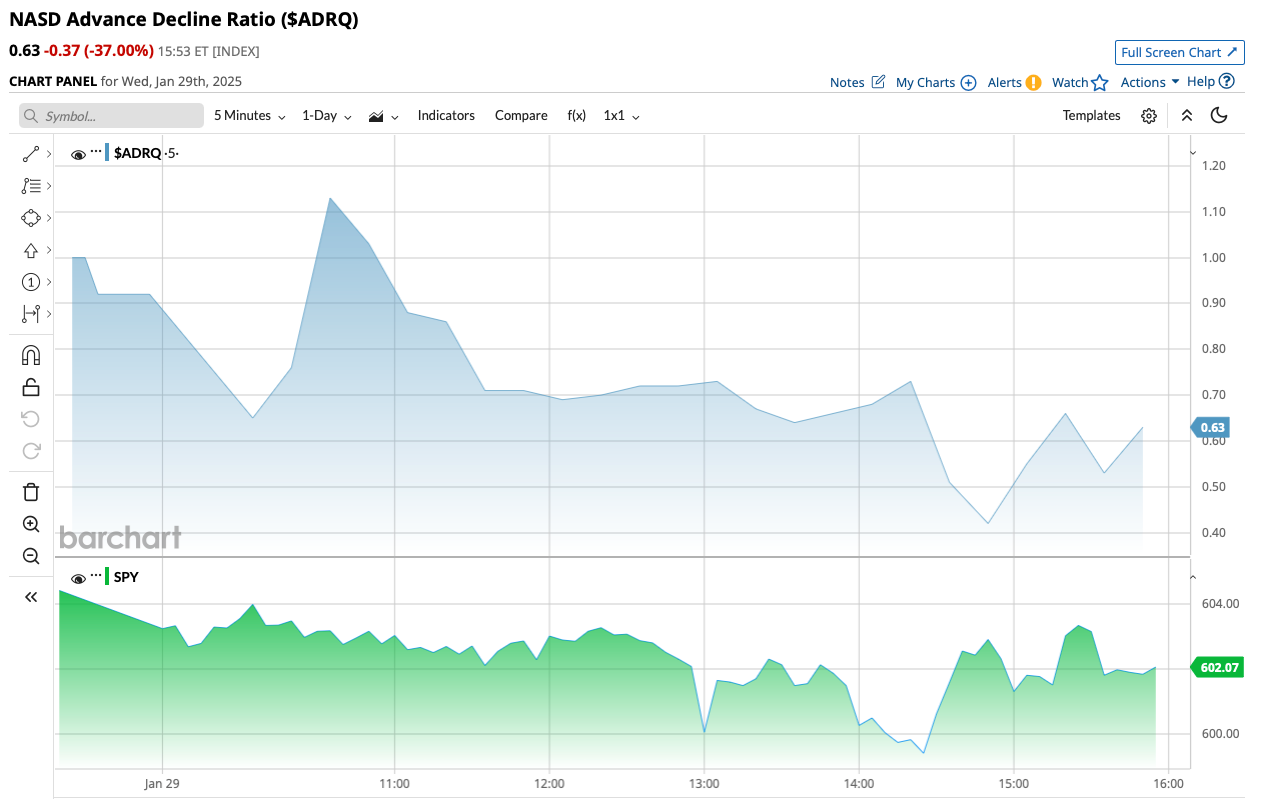Zoom out with the magnifier minus icon
The height and width of the screenshot is (799, 1261).
(31, 556)
